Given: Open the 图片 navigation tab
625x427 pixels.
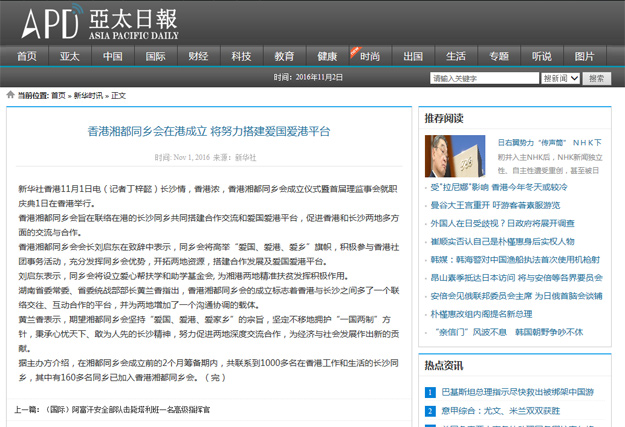Looking at the screenshot, I should pos(584,56).
